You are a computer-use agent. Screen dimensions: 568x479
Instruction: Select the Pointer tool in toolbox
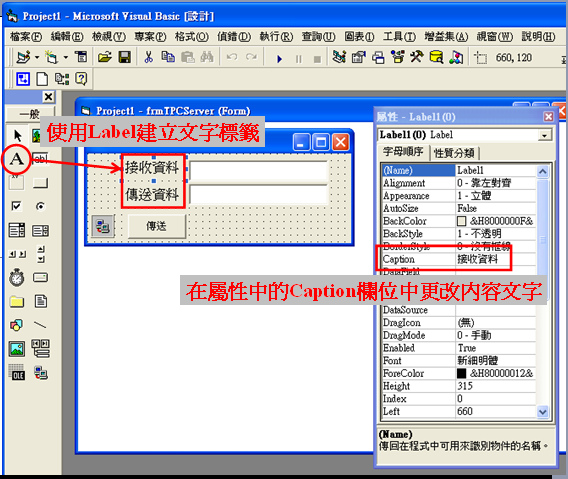click(x=17, y=136)
